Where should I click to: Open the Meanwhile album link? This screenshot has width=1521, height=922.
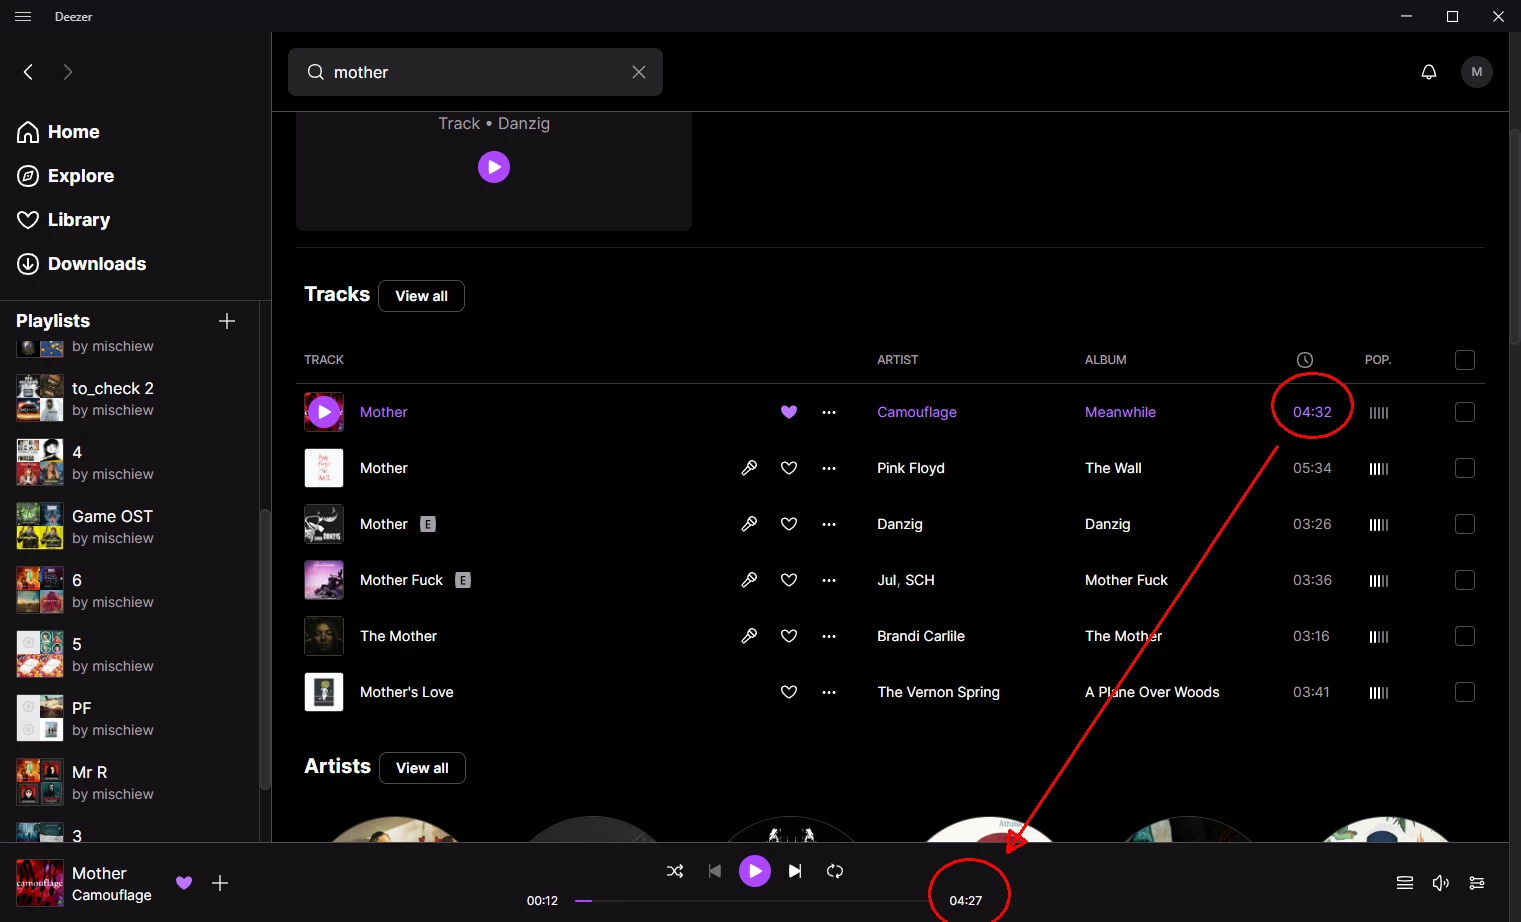coord(1120,412)
